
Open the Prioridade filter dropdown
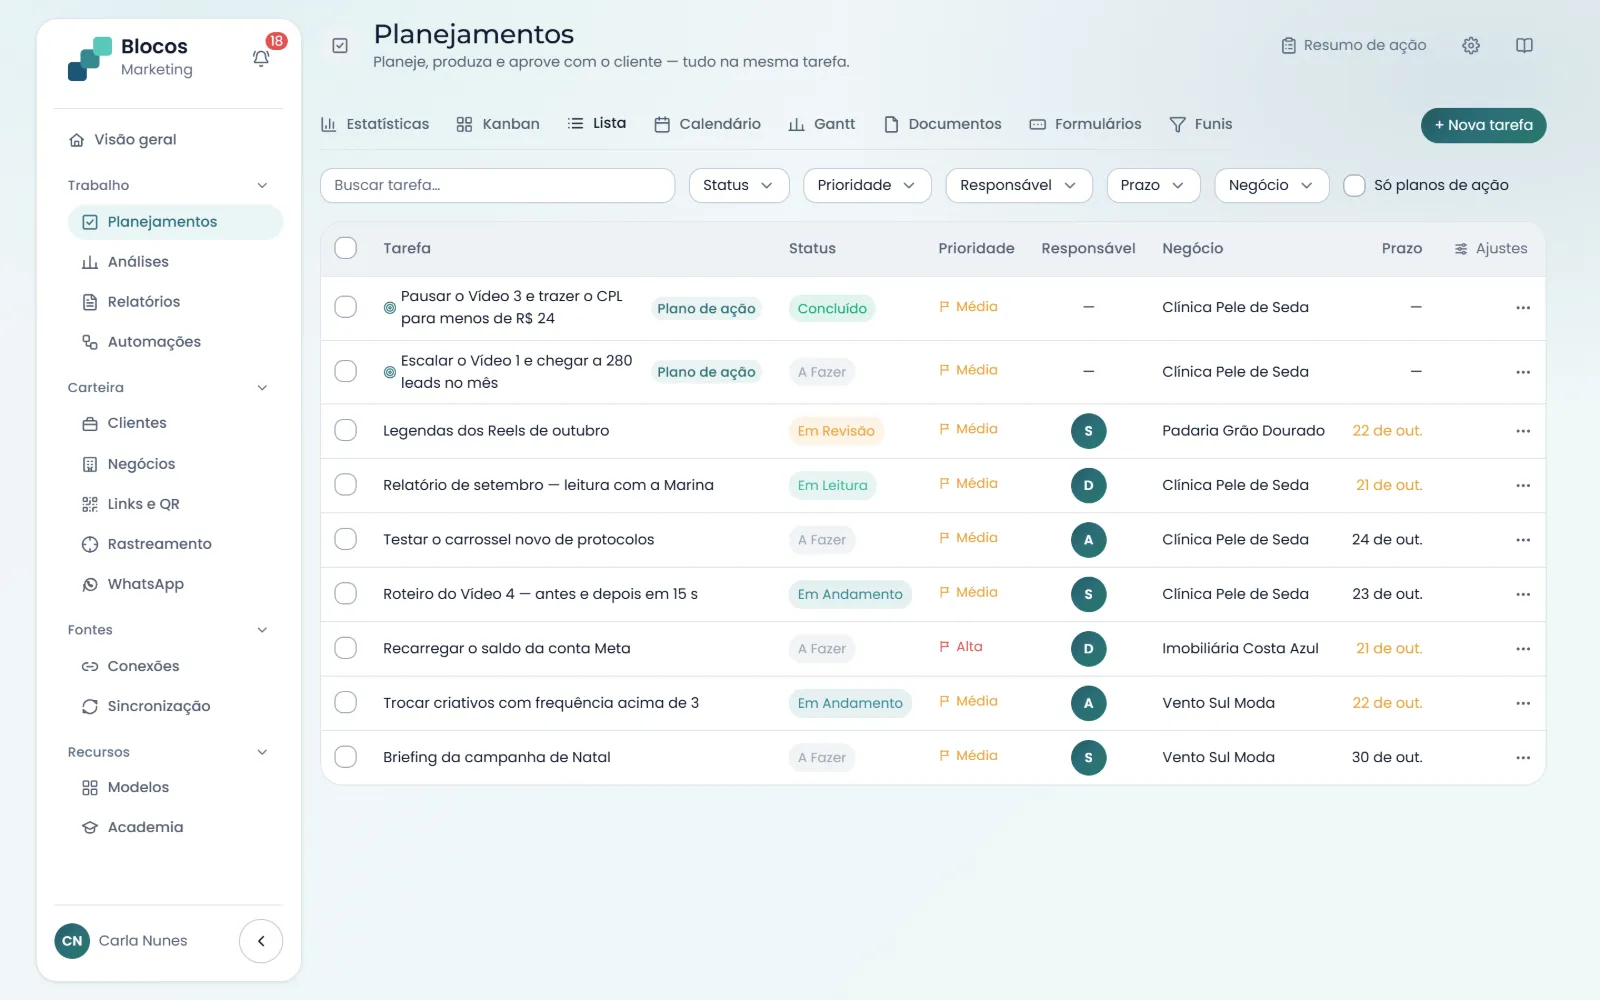coord(867,185)
